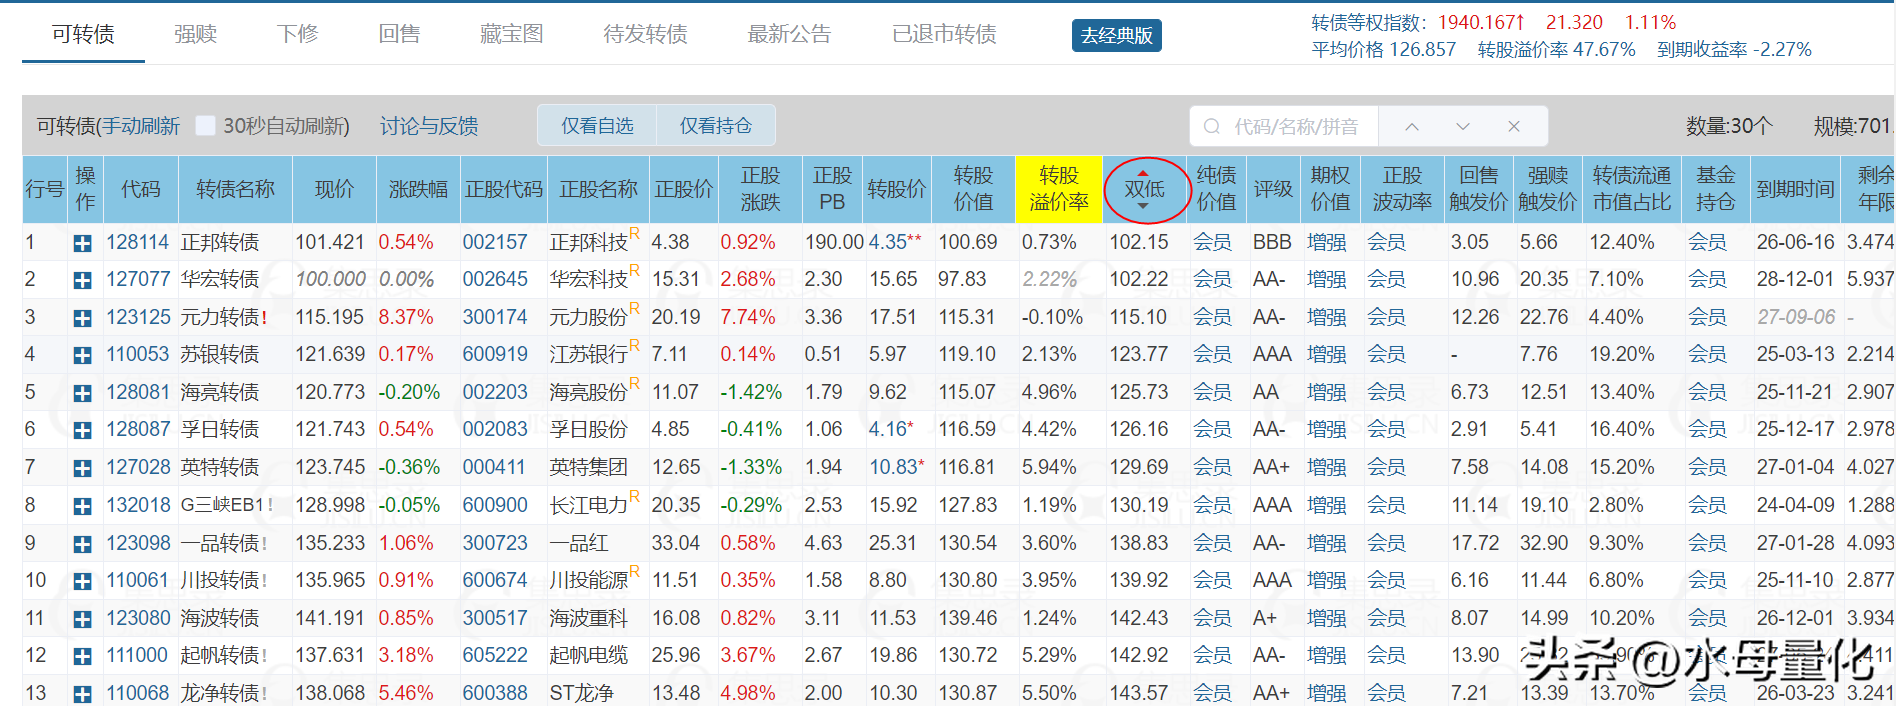This screenshot has width=1896, height=706.
Task: Click 转股价 4.35** in 正邦转债 row
Action: tap(896, 243)
